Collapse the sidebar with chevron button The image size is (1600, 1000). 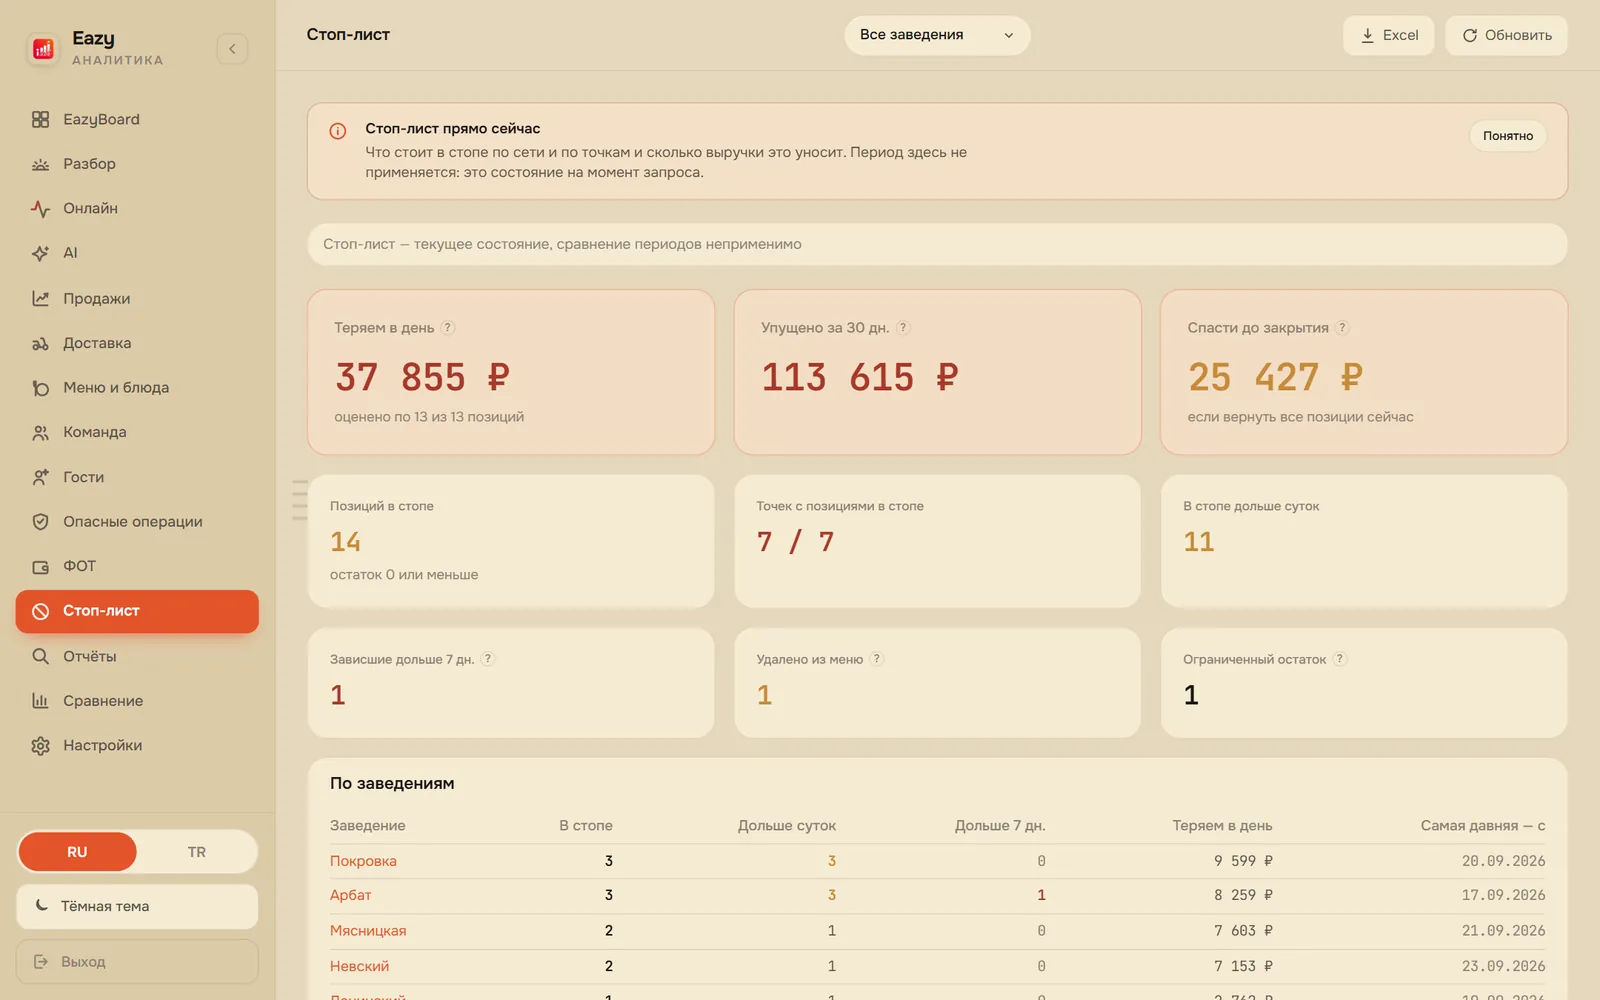click(x=232, y=49)
